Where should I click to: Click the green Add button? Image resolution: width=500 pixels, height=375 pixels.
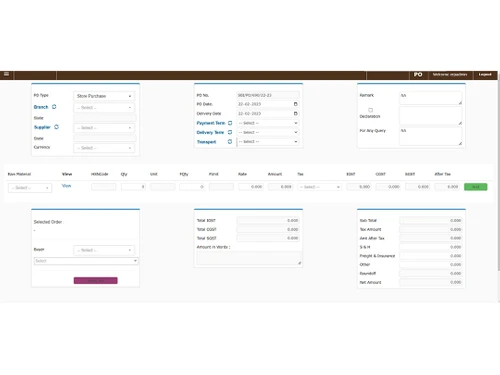point(476,187)
